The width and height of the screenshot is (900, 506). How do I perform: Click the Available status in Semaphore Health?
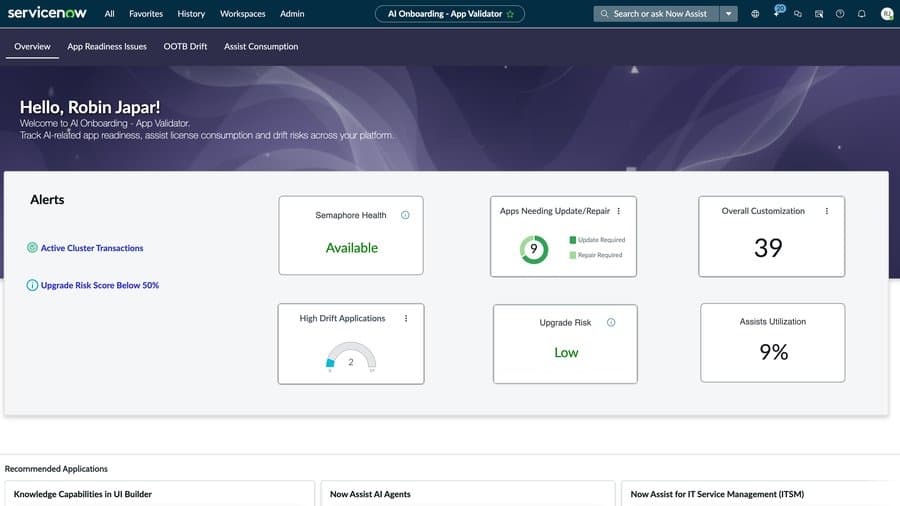click(352, 248)
